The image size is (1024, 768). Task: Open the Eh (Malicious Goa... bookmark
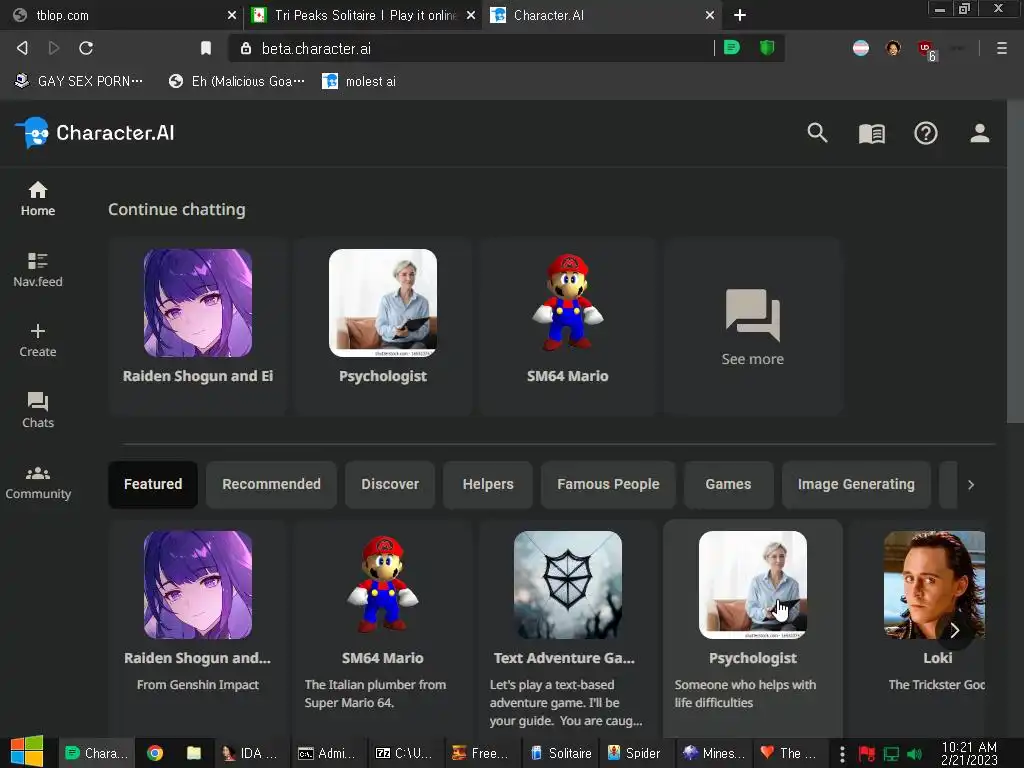(x=236, y=81)
